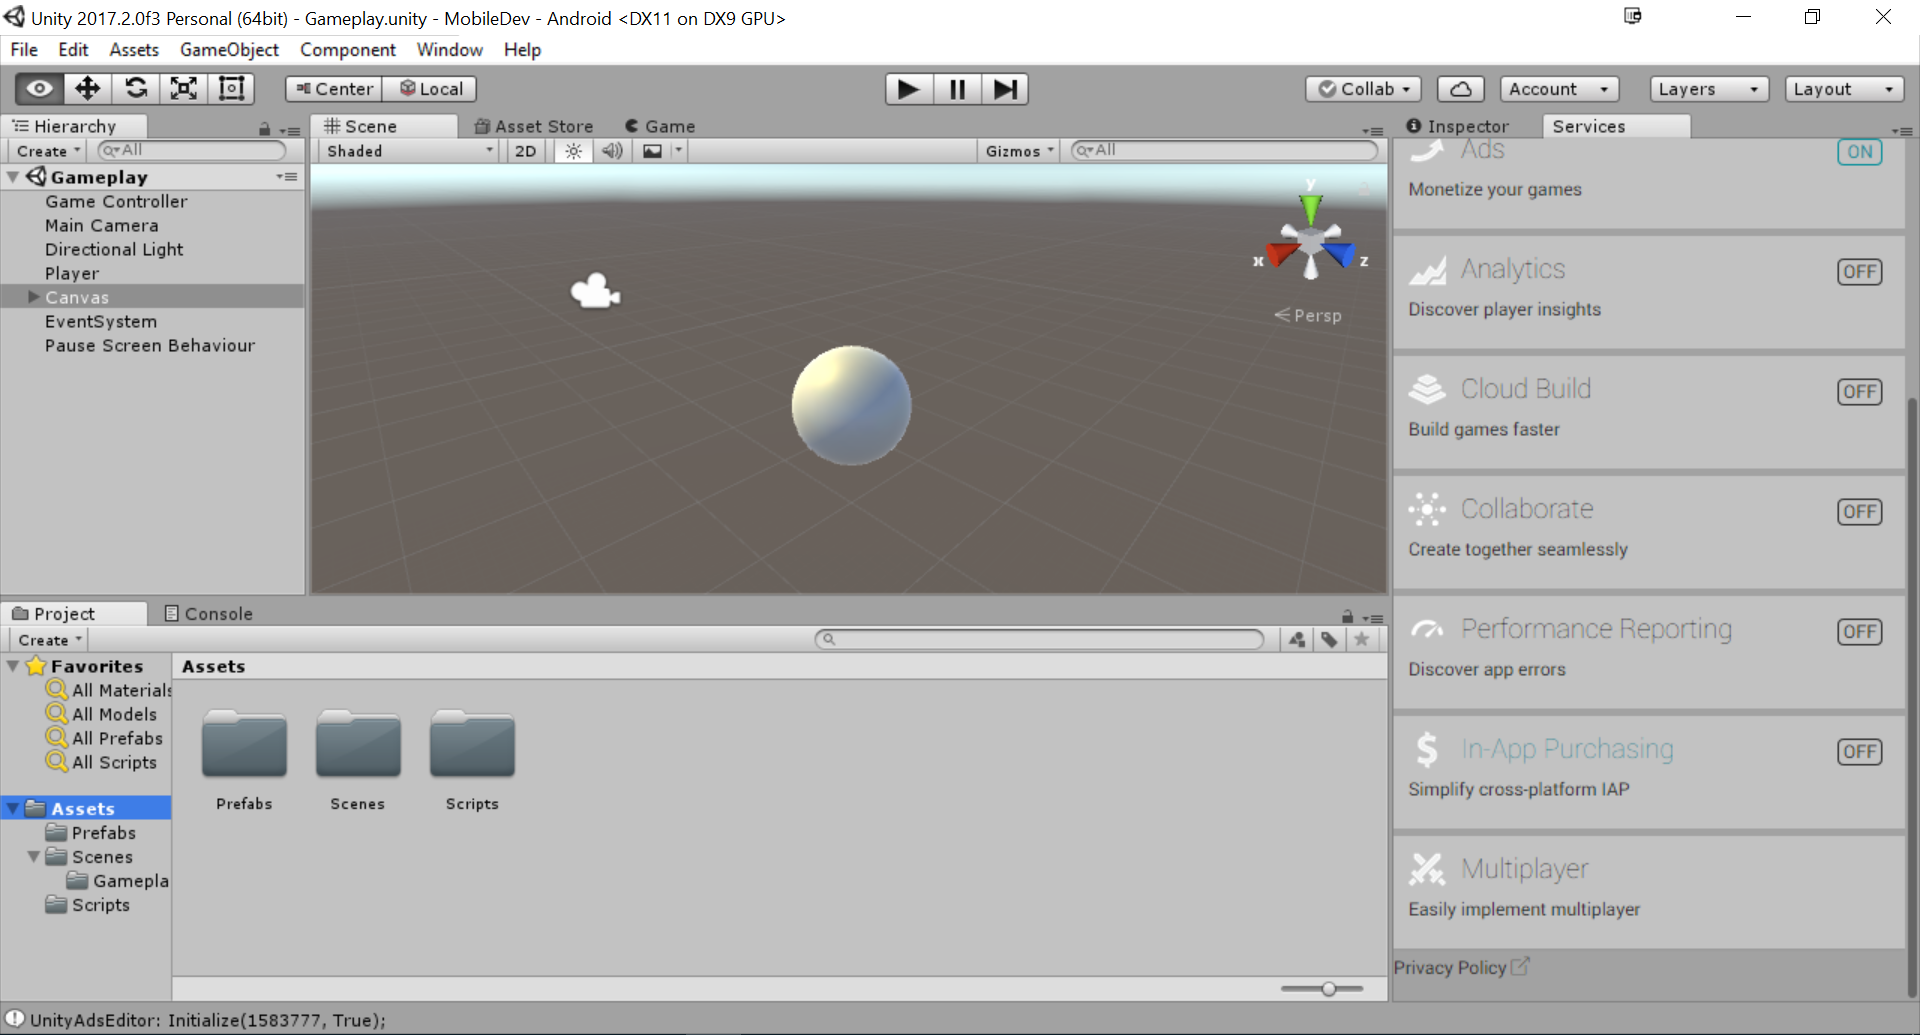Toggle 2D scene view mode
Image resolution: width=1920 pixels, height=1035 pixels.
click(x=525, y=151)
